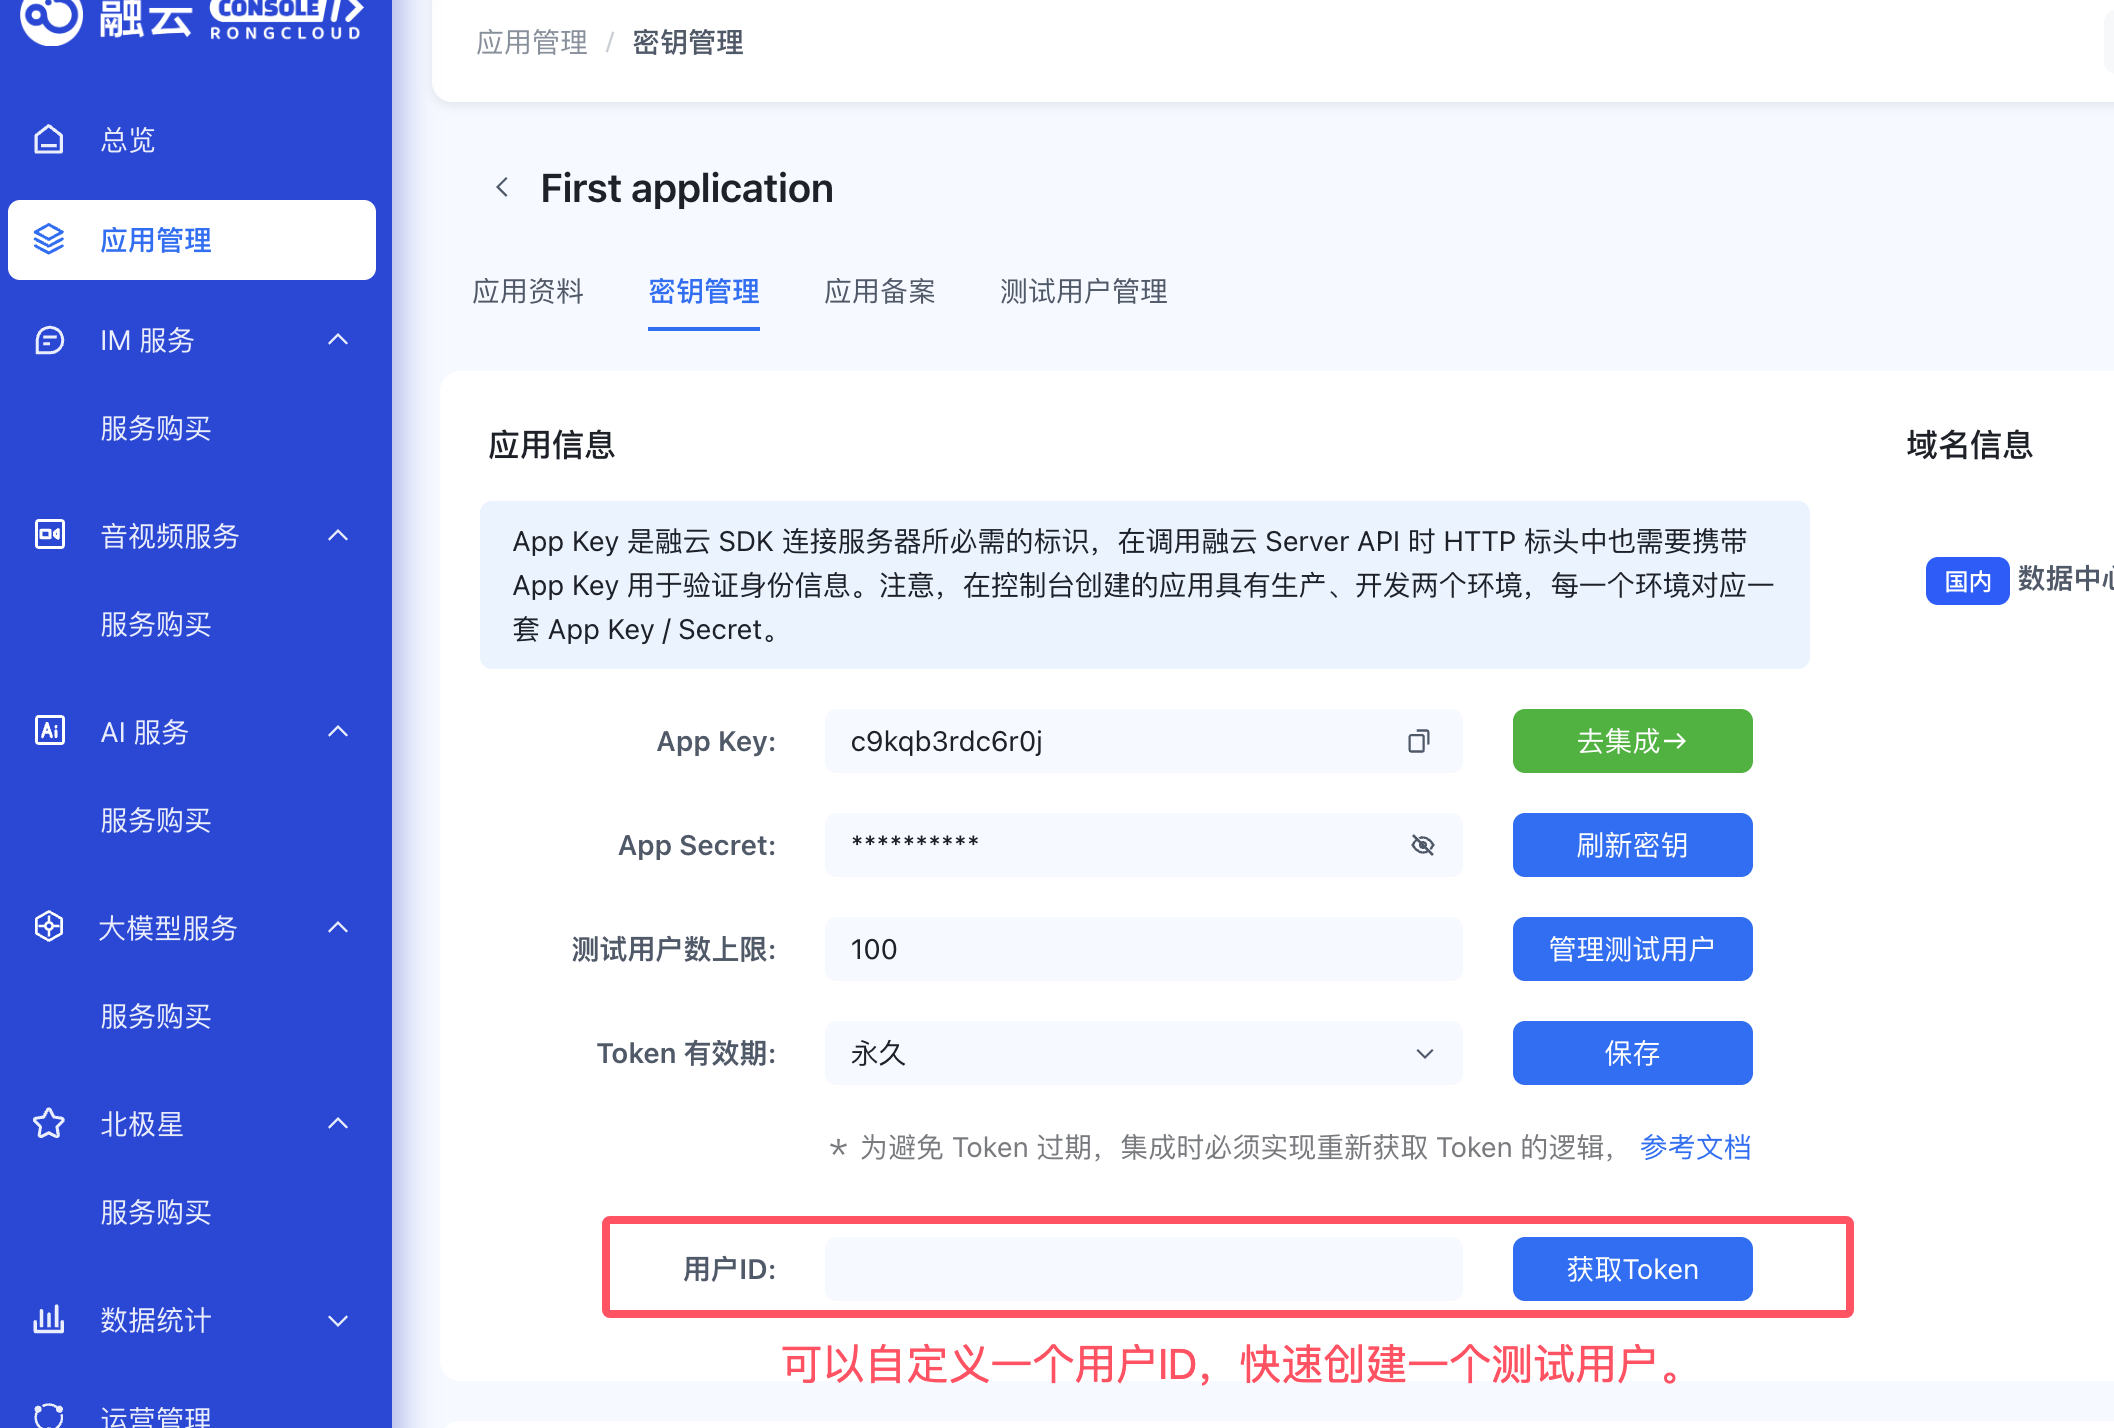Click the First application title
2114x1428 pixels.
pyautogui.click(x=687, y=188)
